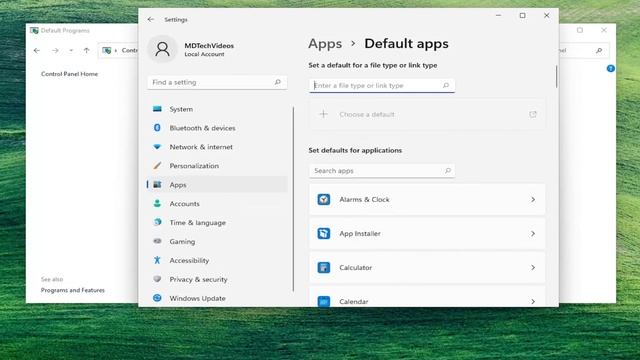Click the Settings main pane scrollbar
The image size is (640, 360).
pos(556,76)
